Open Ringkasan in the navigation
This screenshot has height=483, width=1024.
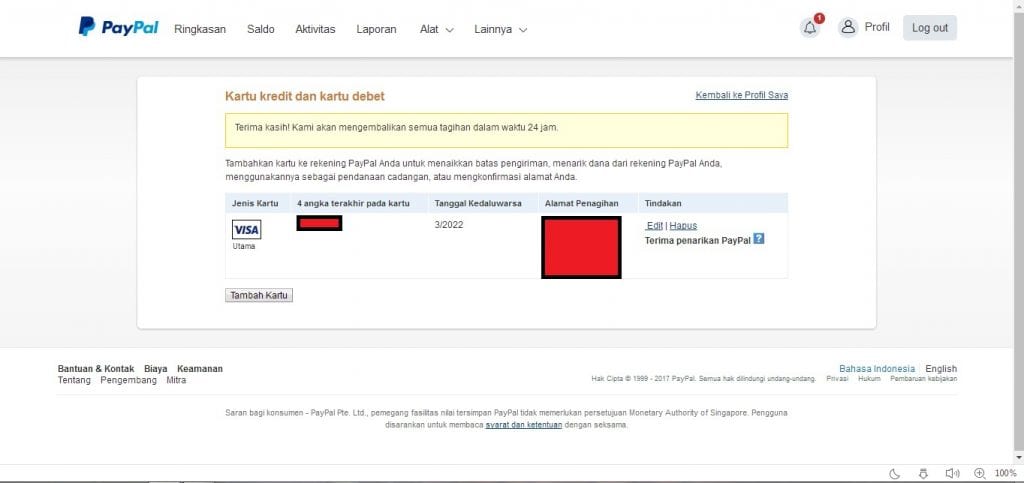point(200,29)
